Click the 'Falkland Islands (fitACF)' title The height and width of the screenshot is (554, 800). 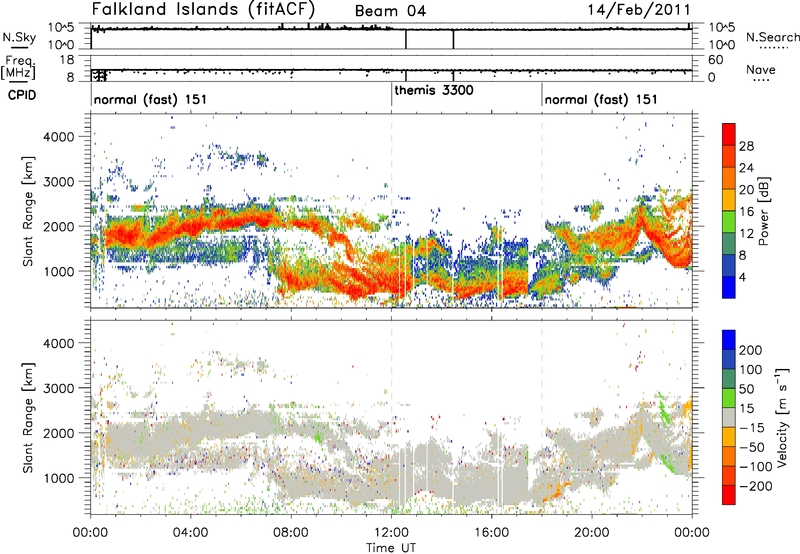(203, 10)
